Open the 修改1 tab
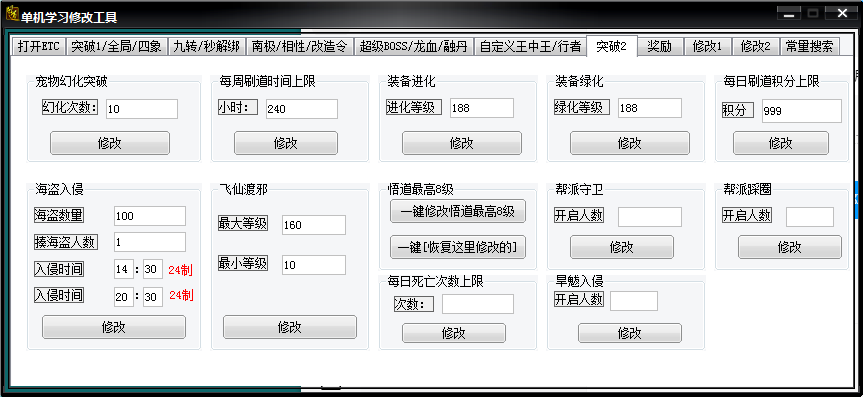The width and height of the screenshot is (863, 397). coord(707,46)
